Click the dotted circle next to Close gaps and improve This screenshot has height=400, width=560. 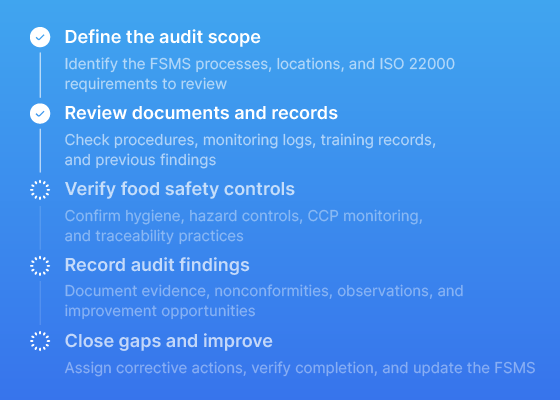pyautogui.click(x=40, y=341)
